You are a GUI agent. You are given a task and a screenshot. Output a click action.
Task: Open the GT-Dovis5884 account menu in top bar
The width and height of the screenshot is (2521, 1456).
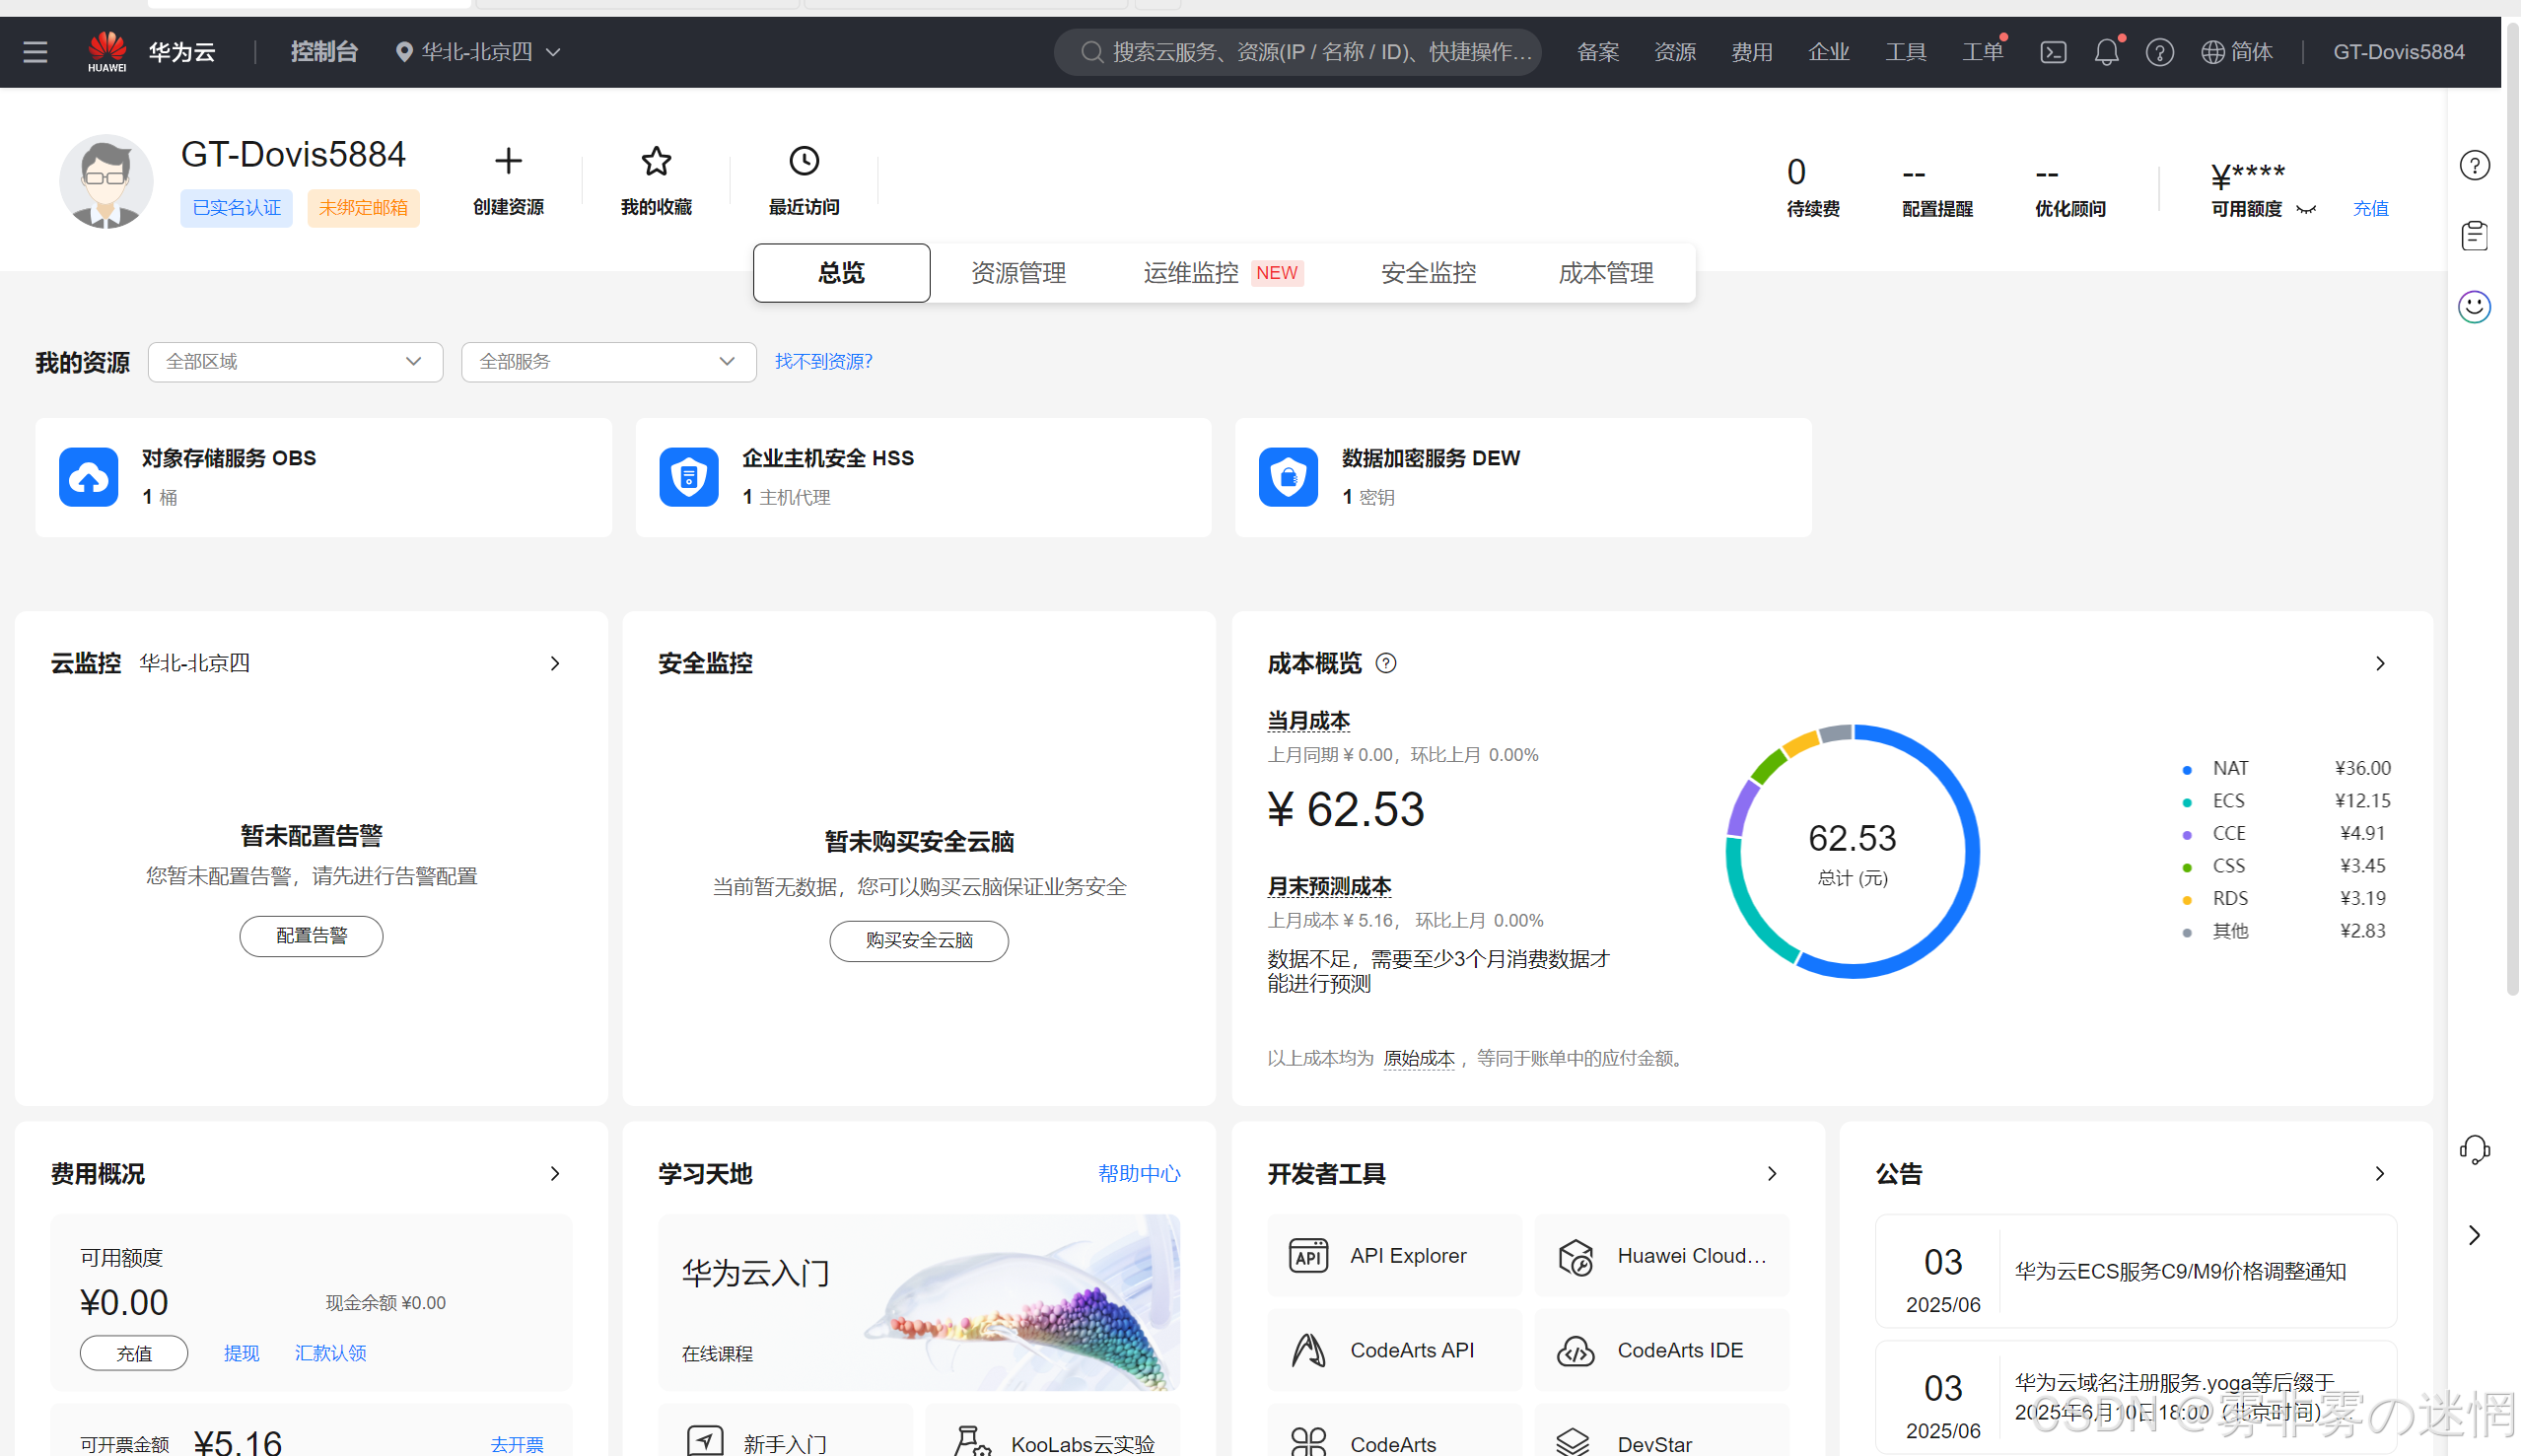click(2398, 52)
